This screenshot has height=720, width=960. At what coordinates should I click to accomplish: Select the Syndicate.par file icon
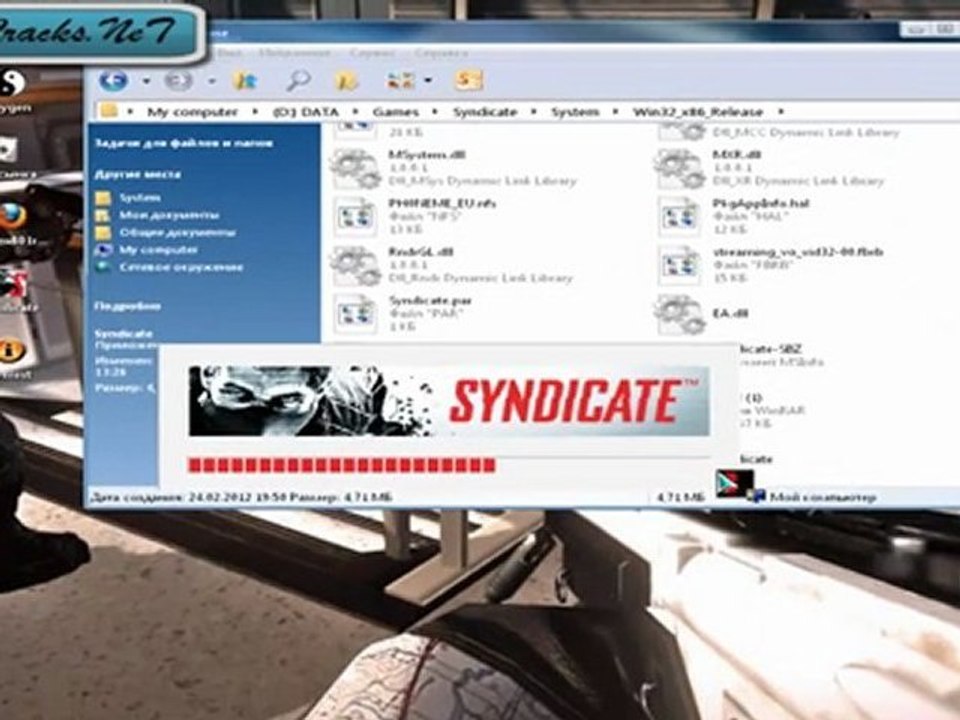[x=356, y=314]
